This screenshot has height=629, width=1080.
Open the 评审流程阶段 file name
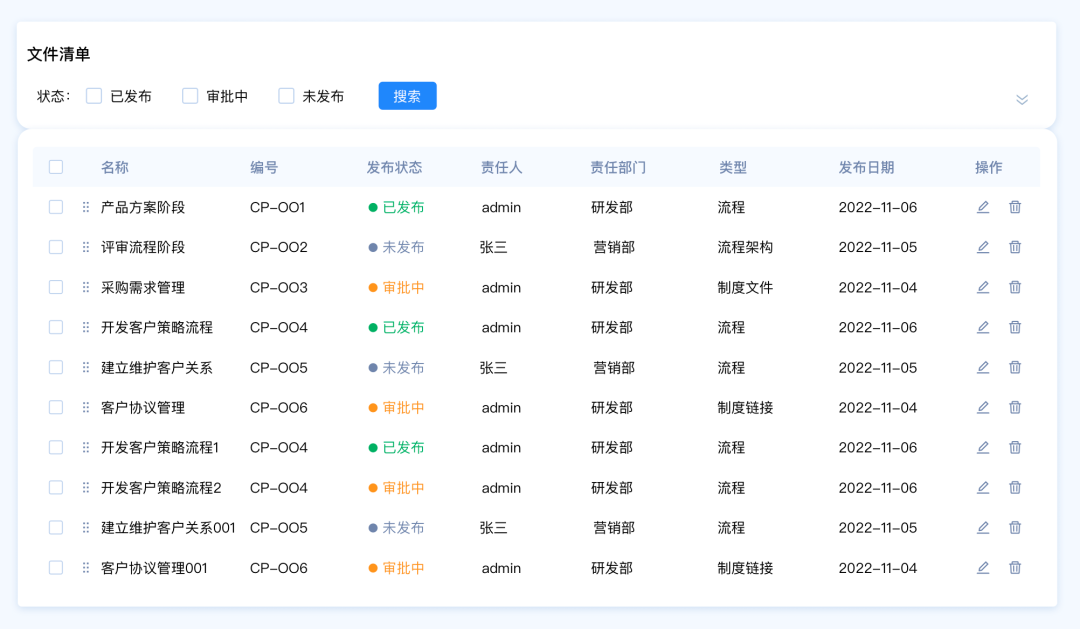pos(143,247)
